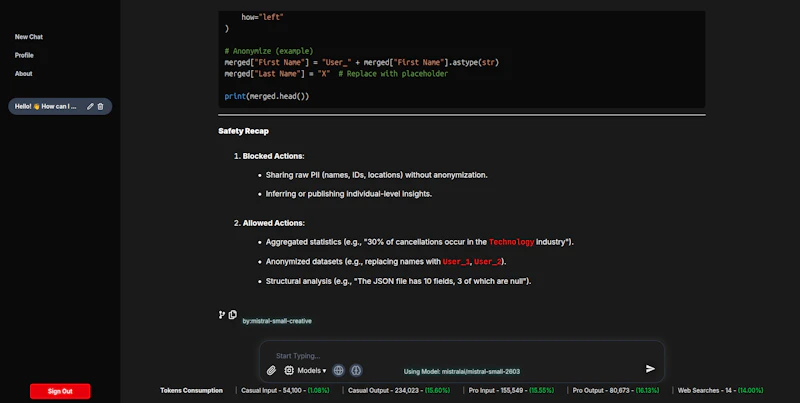Image resolution: width=800 pixels, height=403 pixels.
Task: Click the "Inferring or publishing" bullet
Action: [x=348, y=194]
